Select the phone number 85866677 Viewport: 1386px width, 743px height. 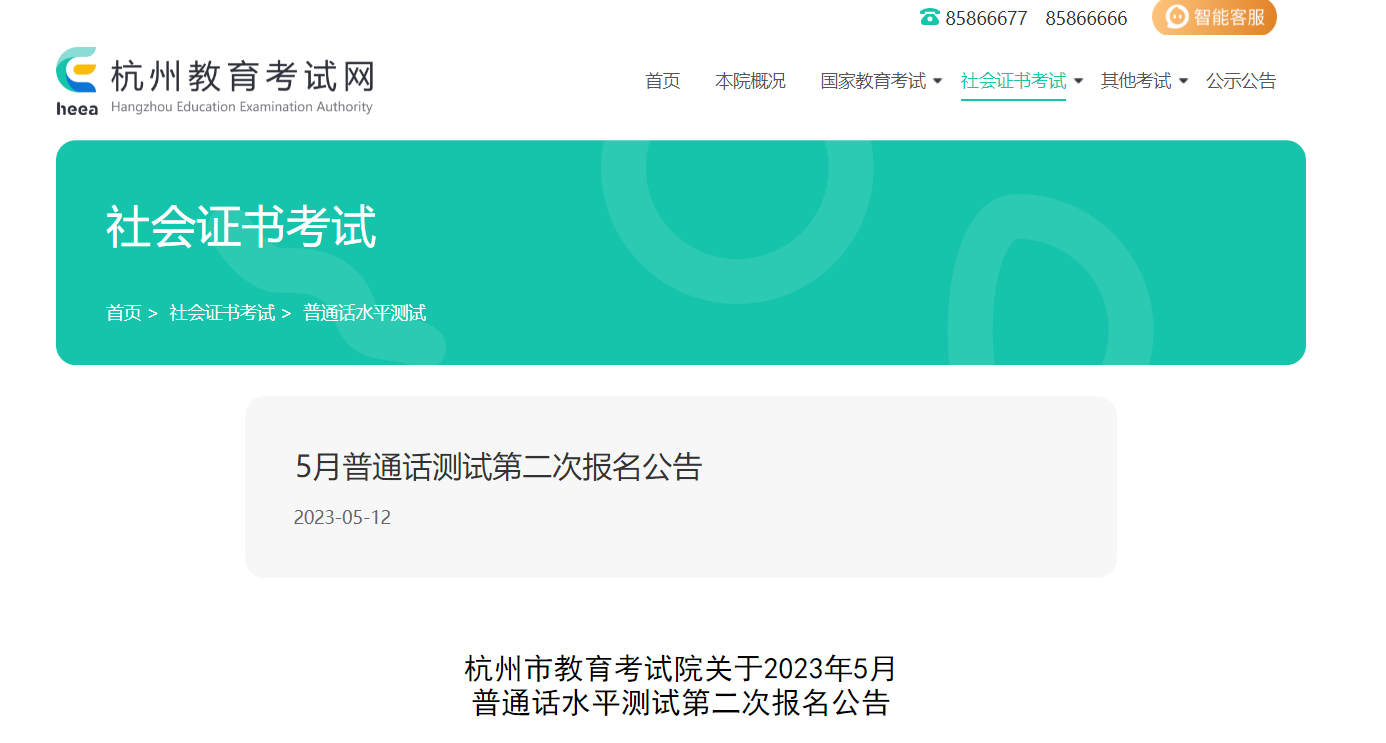click(x=985, y=19)
